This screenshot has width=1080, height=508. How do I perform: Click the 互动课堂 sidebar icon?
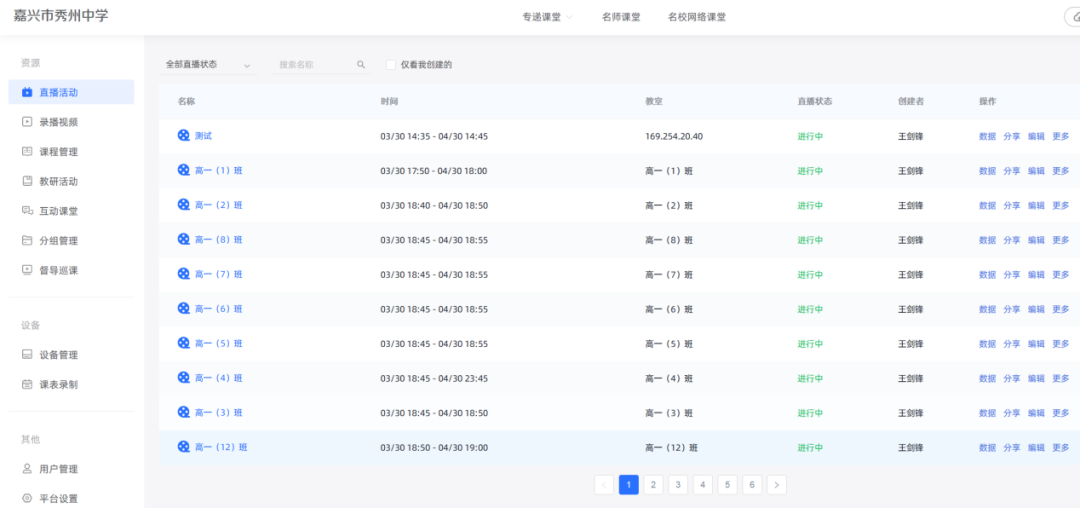tap(27, 211)
